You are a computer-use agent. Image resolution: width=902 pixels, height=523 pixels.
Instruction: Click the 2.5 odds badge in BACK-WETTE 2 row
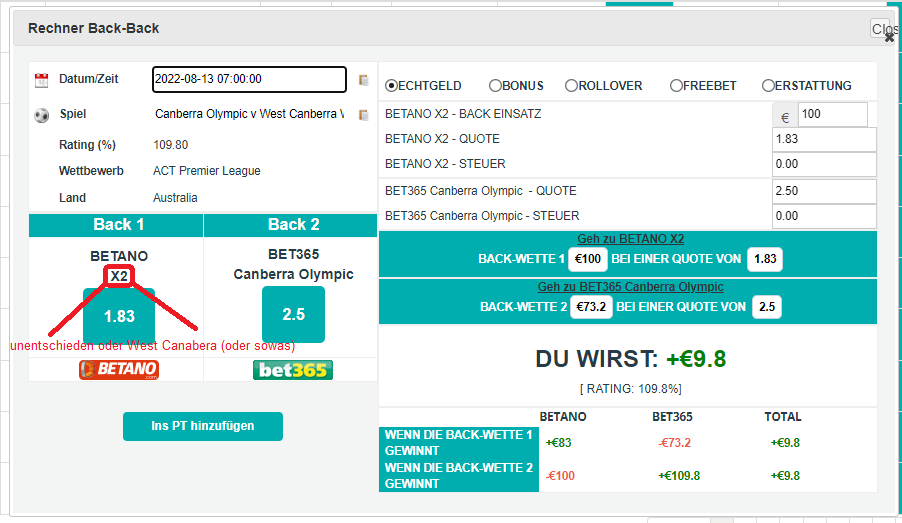[767, 307]
